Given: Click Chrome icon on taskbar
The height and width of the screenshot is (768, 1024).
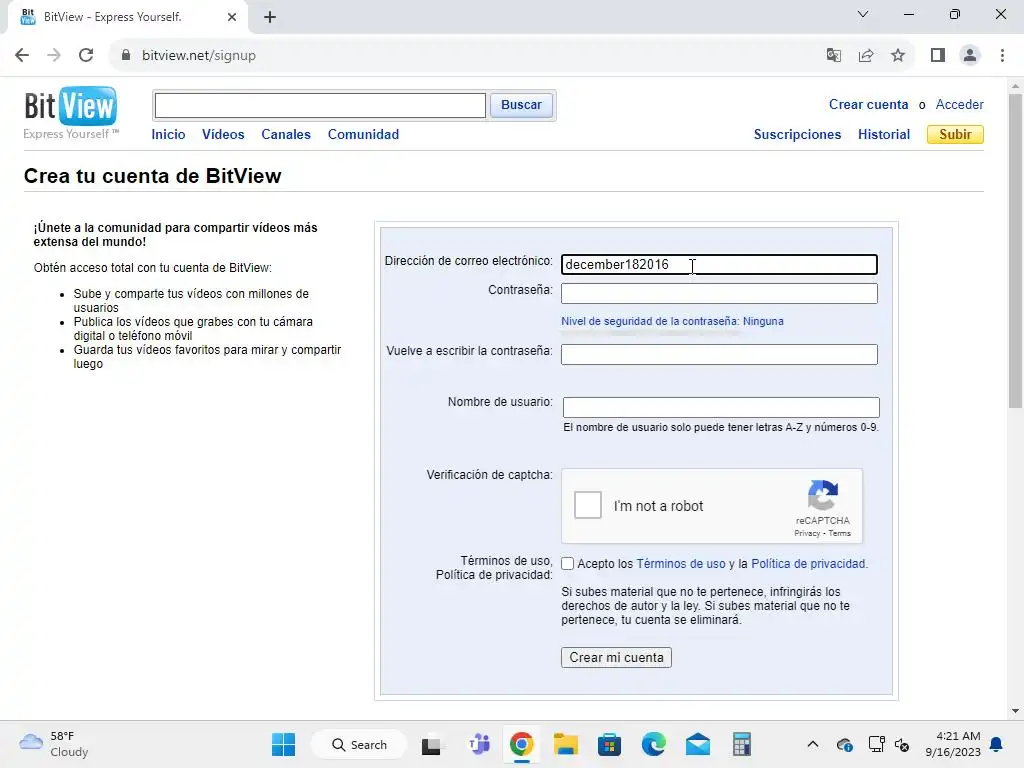Looking at the screenshot, I should (522, 744).
